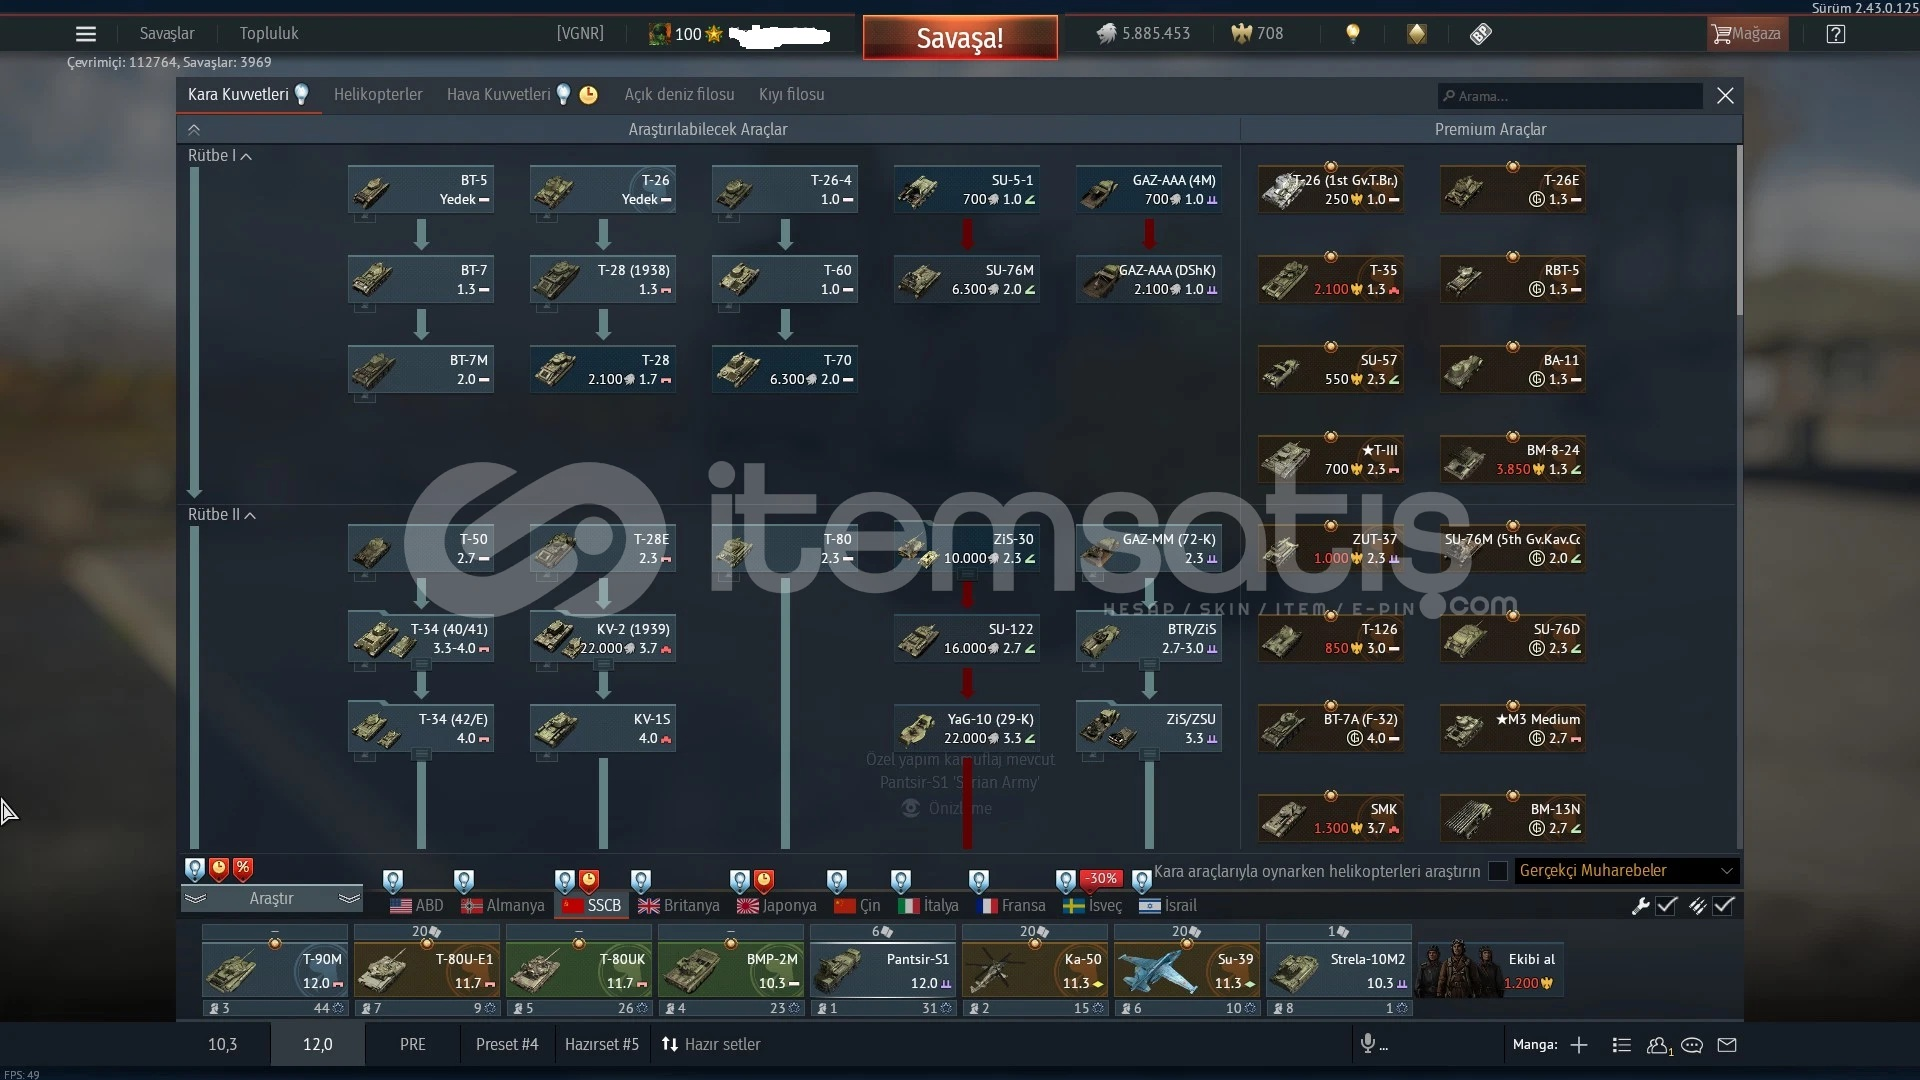The width and height of the screenshot is (1920, 1080).
Task: Open the gold warbond icon in top bar
Action: [x=1417, y=34]
